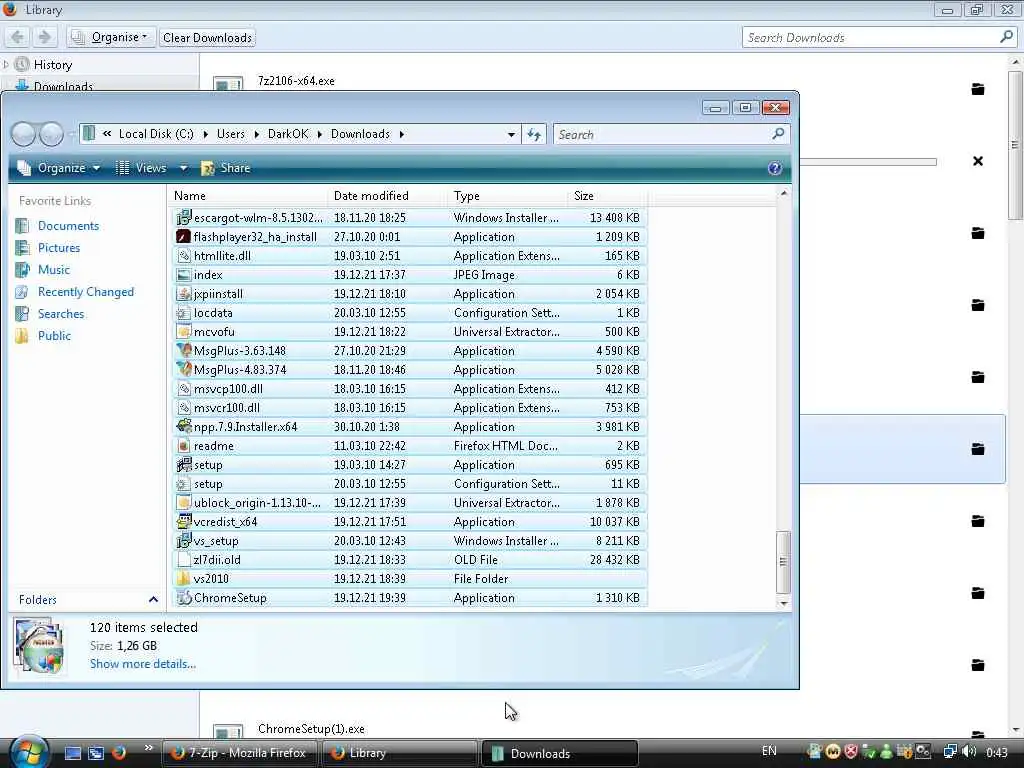Cancel download with X in Library
This screenshot has width=1024, height=768.
pyautogui.click(x=978, y=161)
